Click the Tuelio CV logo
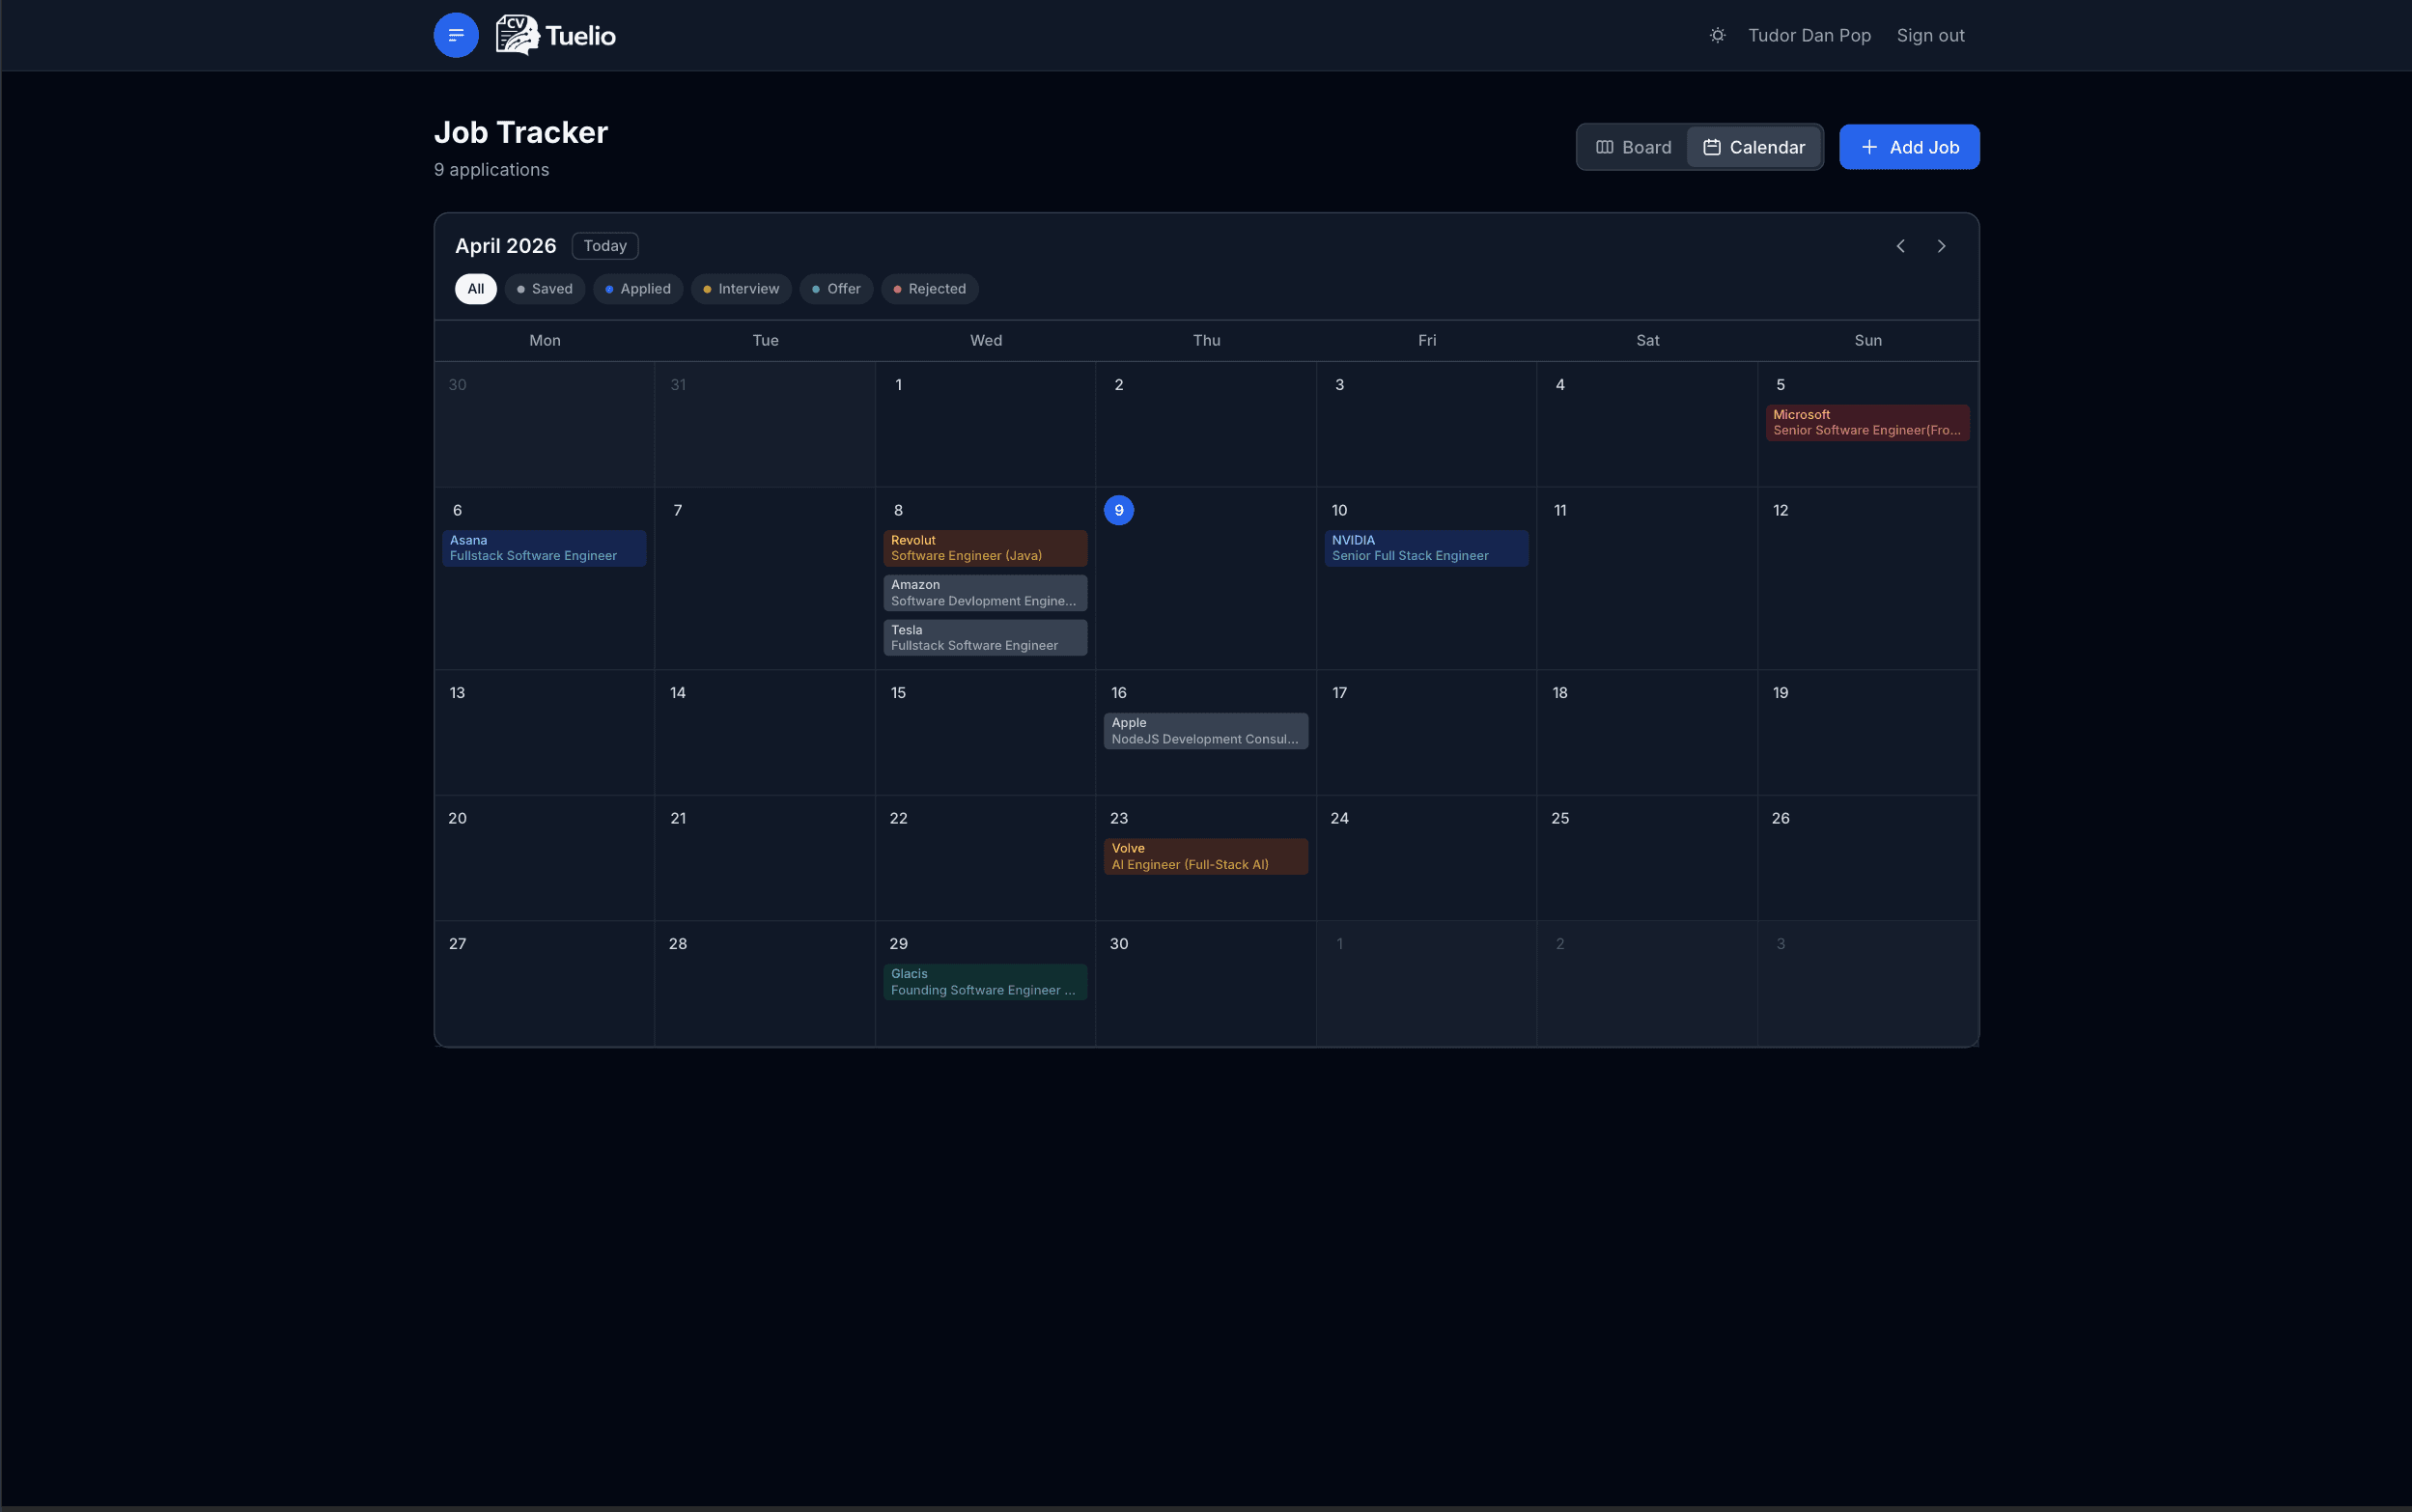This screenshot has height=1512, width=2412. [x=518, y=35]
